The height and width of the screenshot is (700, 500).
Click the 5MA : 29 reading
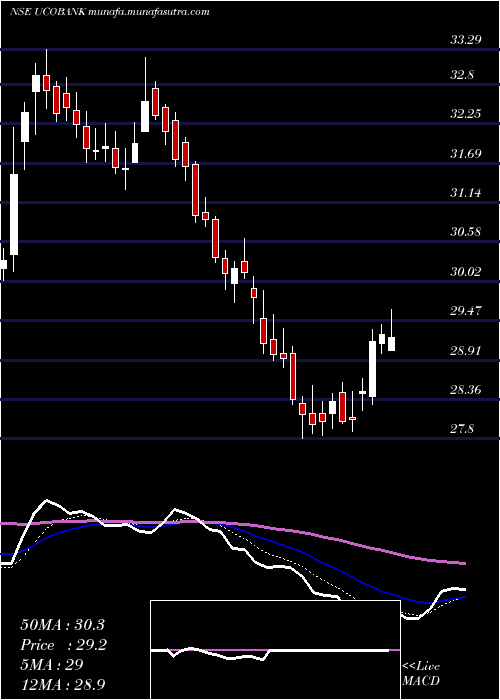point(52,664)
